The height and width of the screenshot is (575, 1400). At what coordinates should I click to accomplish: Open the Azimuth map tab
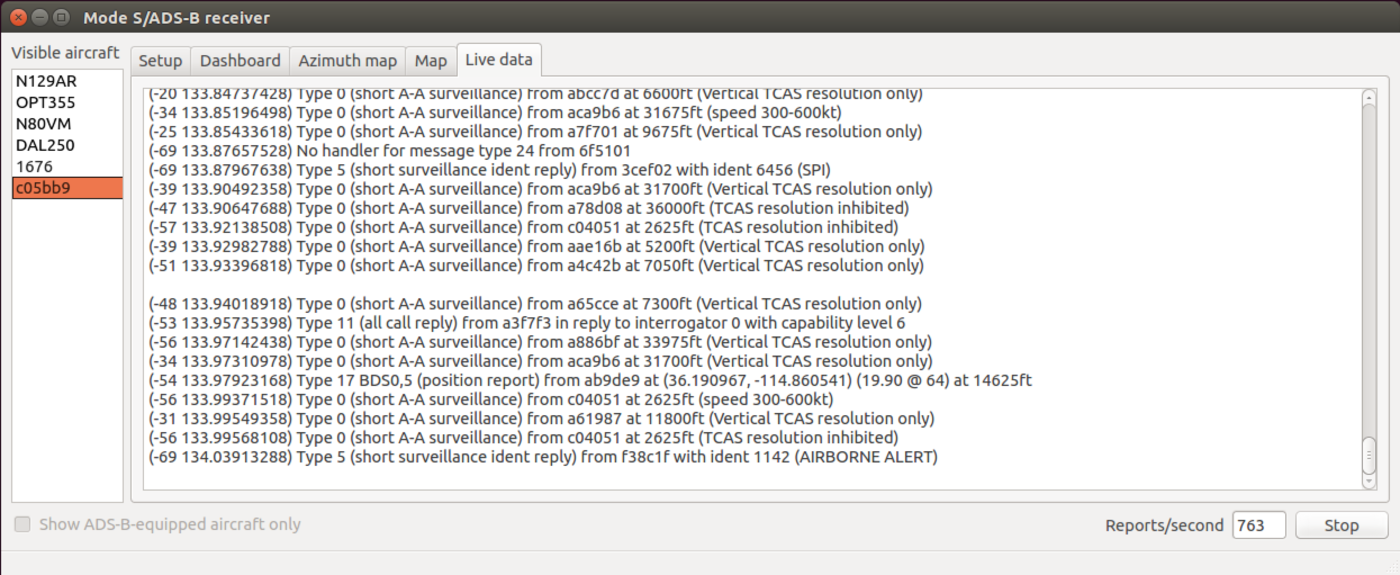click(347, 60)
